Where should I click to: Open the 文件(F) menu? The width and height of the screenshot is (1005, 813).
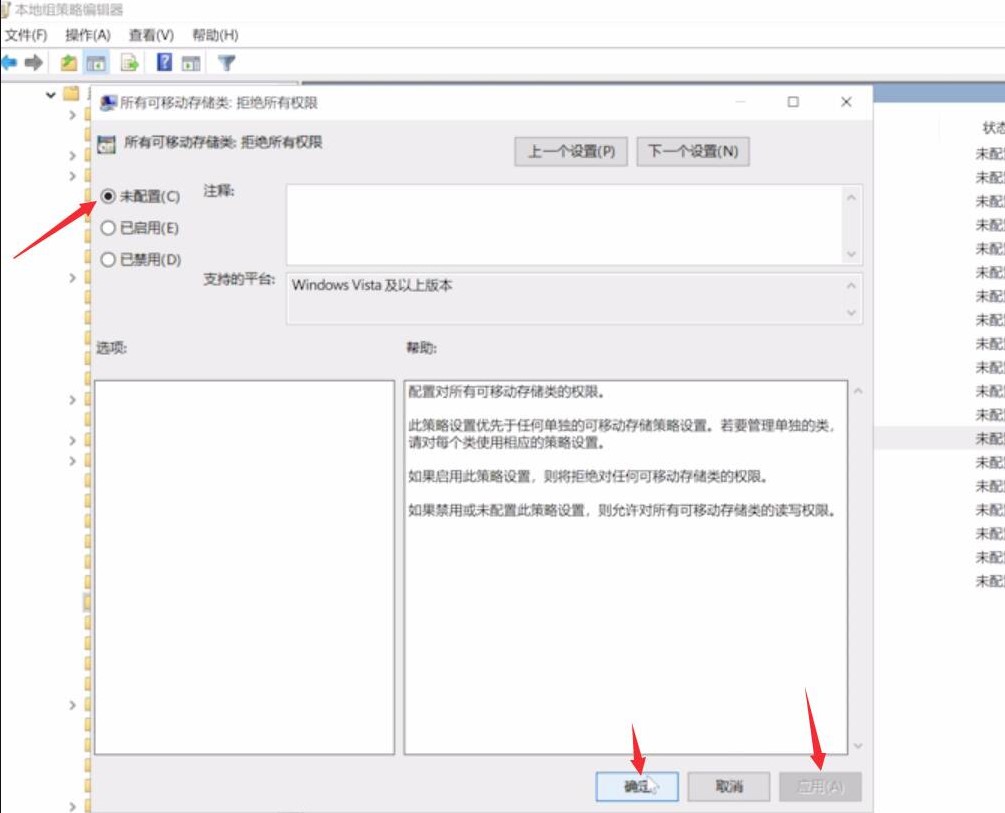click(x=26, y=35)
